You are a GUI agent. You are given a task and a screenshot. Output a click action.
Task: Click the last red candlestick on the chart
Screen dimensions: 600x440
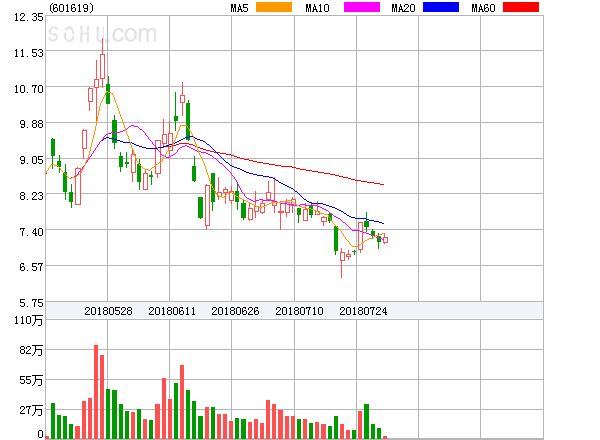coord(385,240)
